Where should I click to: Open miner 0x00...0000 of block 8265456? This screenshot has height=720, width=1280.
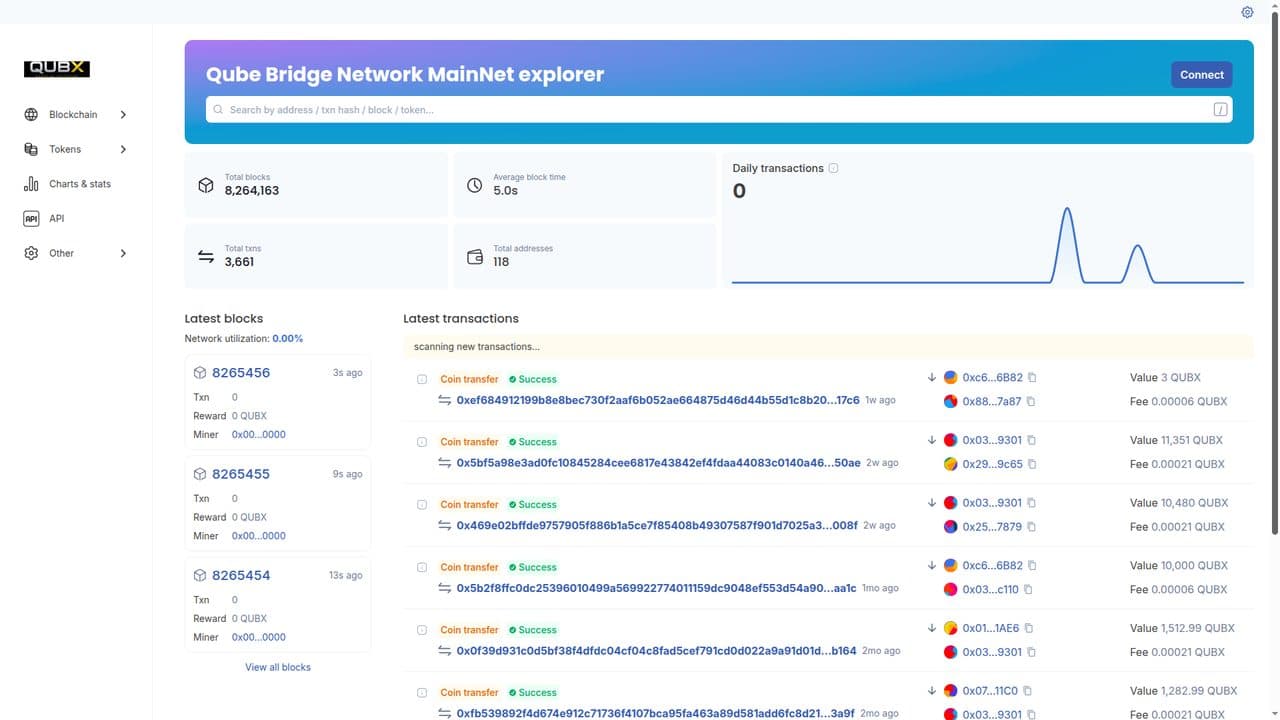pyautogui.click(x=259, y=435)
